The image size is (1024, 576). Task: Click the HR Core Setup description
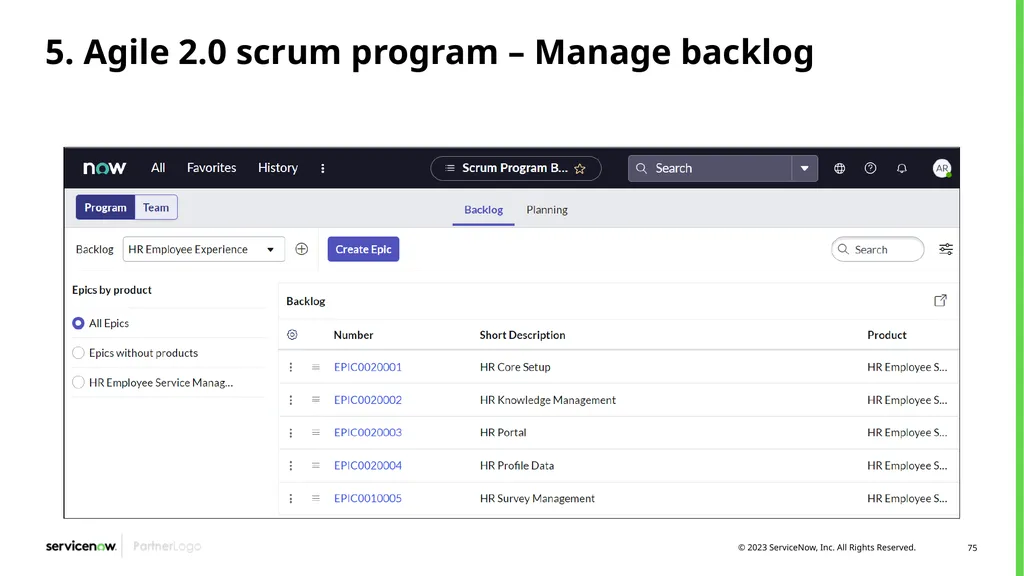pyautogui.click(x=515, y=367)
